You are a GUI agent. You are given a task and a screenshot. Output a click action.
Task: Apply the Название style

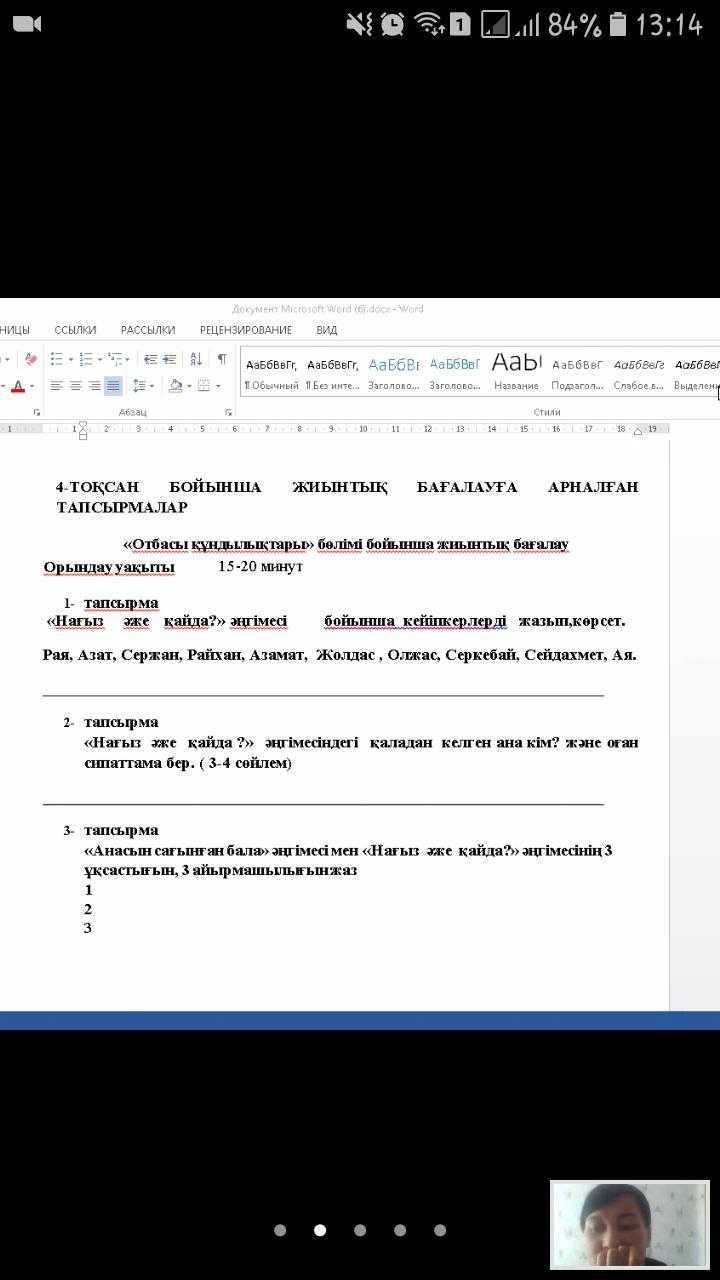(516, 373)
